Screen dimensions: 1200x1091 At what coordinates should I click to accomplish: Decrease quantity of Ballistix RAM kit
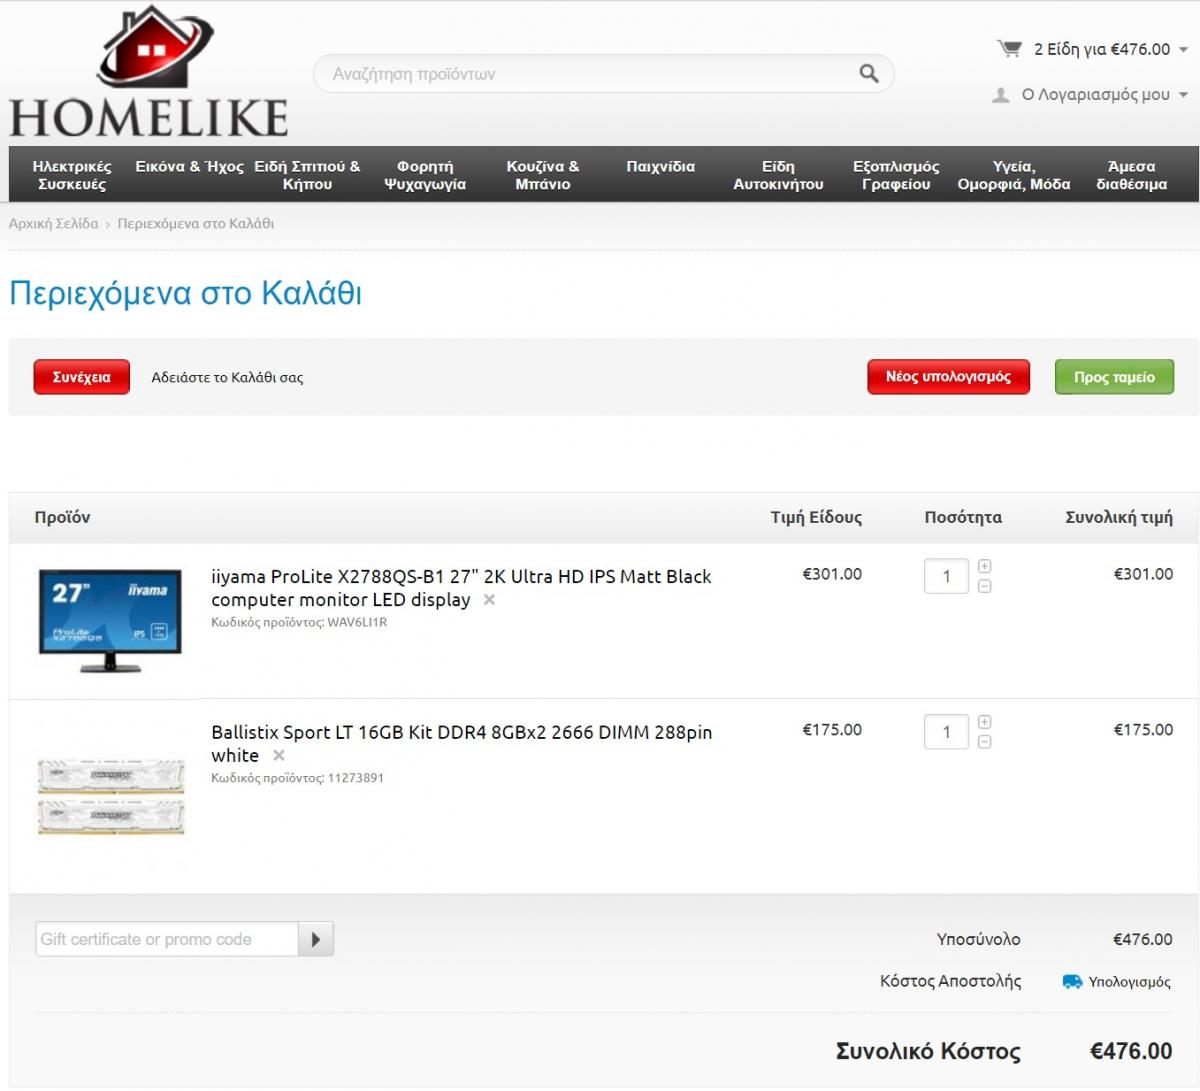pos(984,742)
